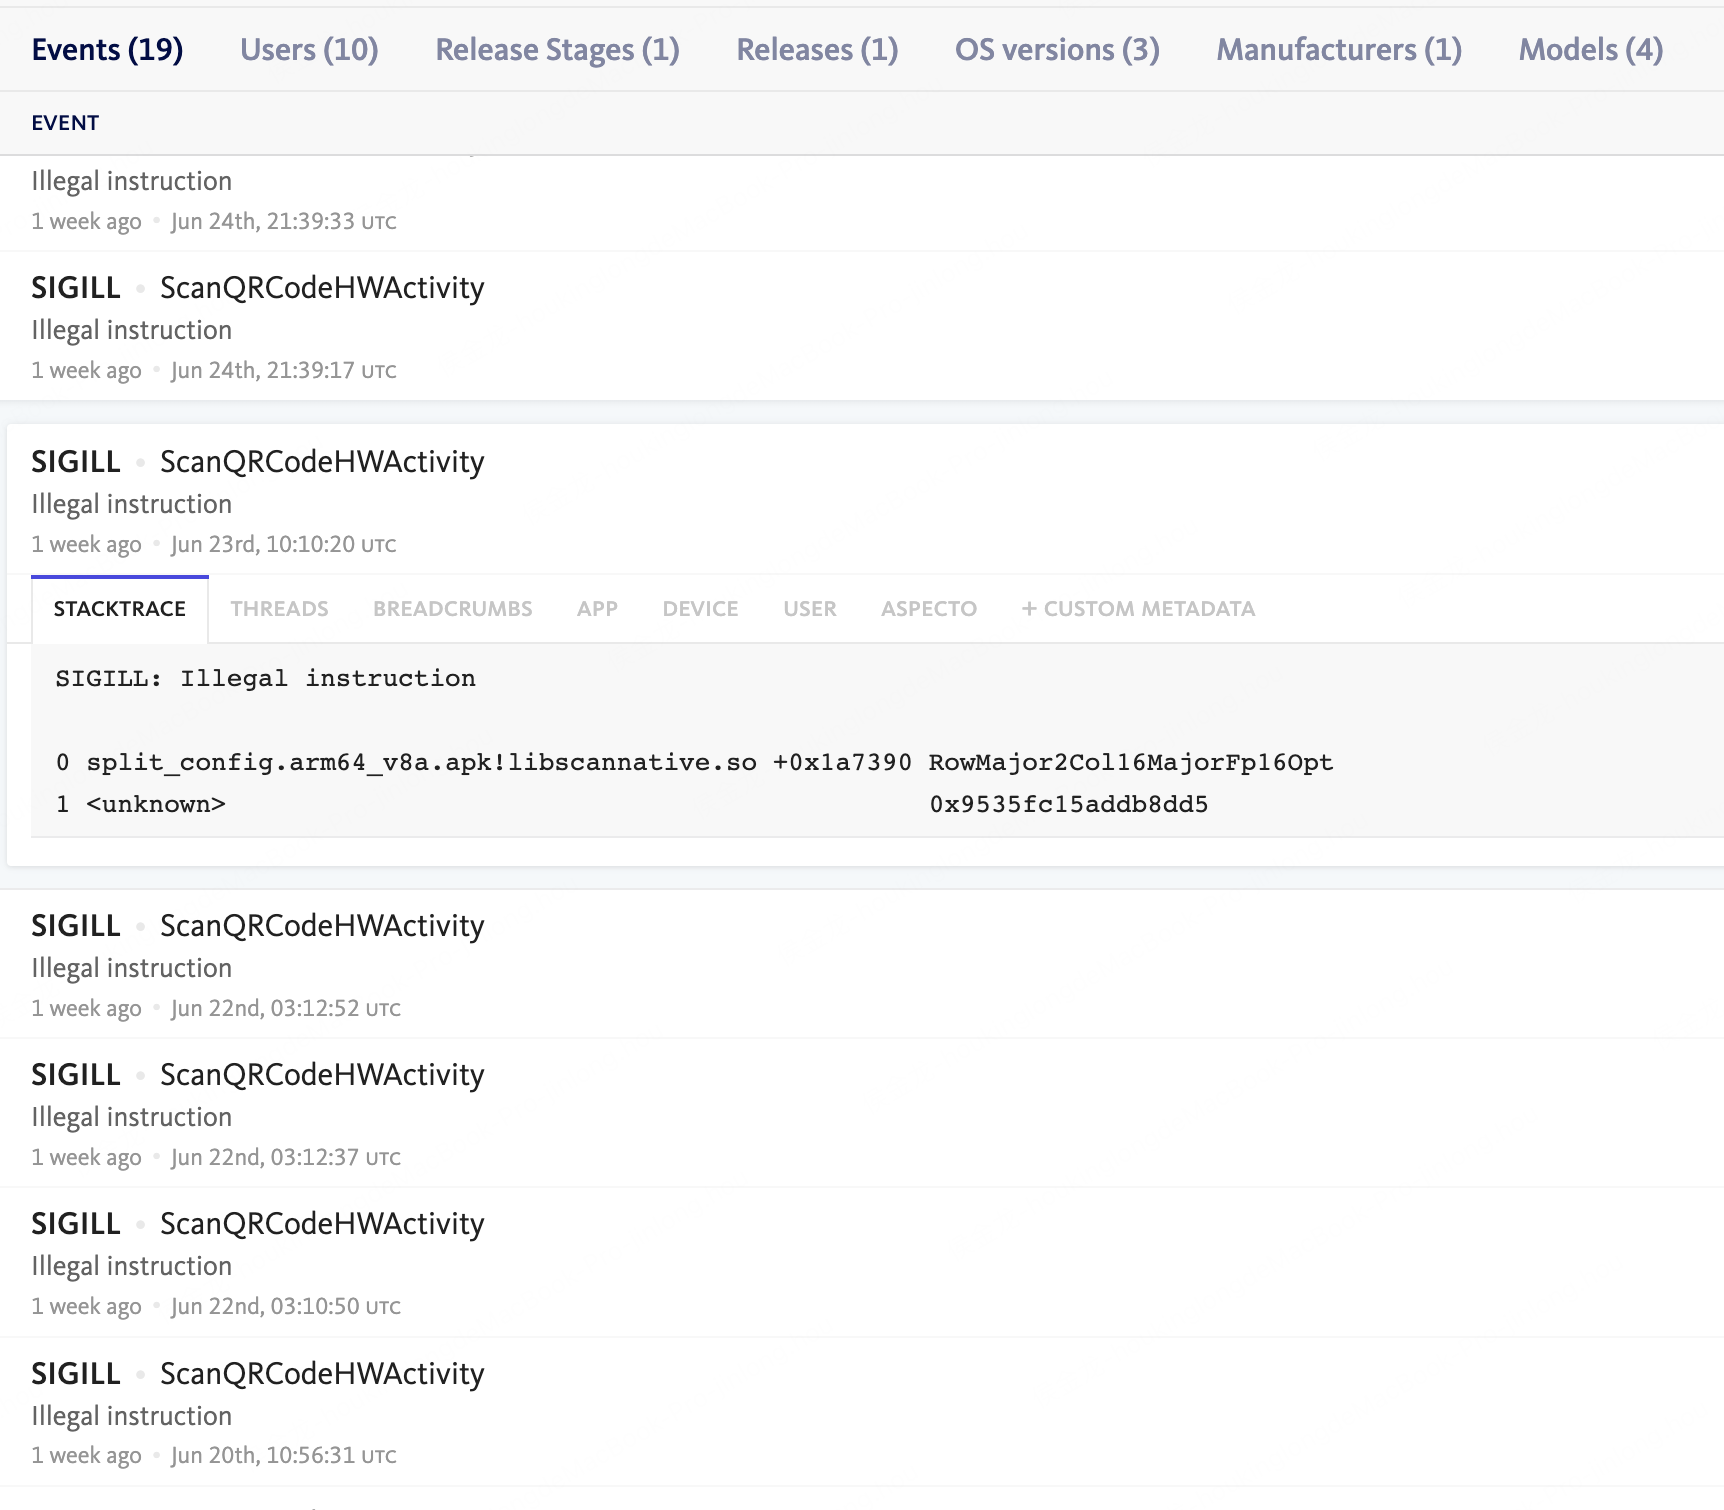Click the EVENT column header
The image size is (1724, 1510).
pyautogui.click(x=65, y=123)
